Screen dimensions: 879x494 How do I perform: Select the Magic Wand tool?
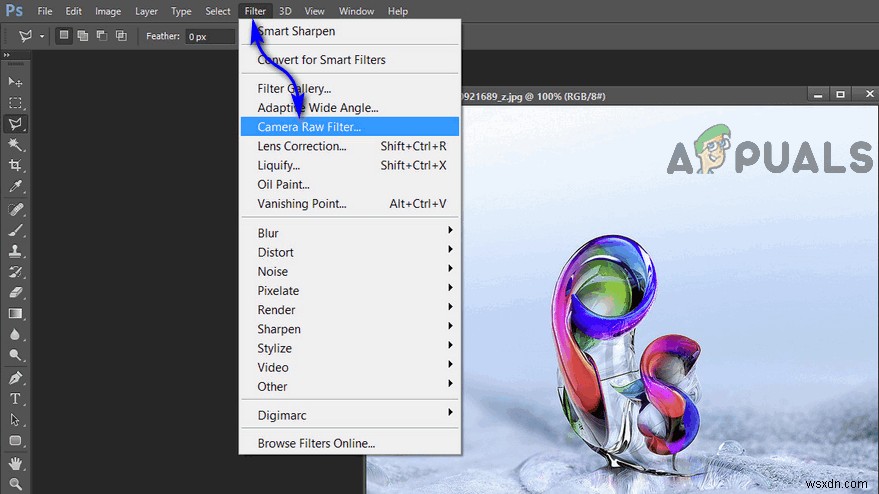[15, 145]
